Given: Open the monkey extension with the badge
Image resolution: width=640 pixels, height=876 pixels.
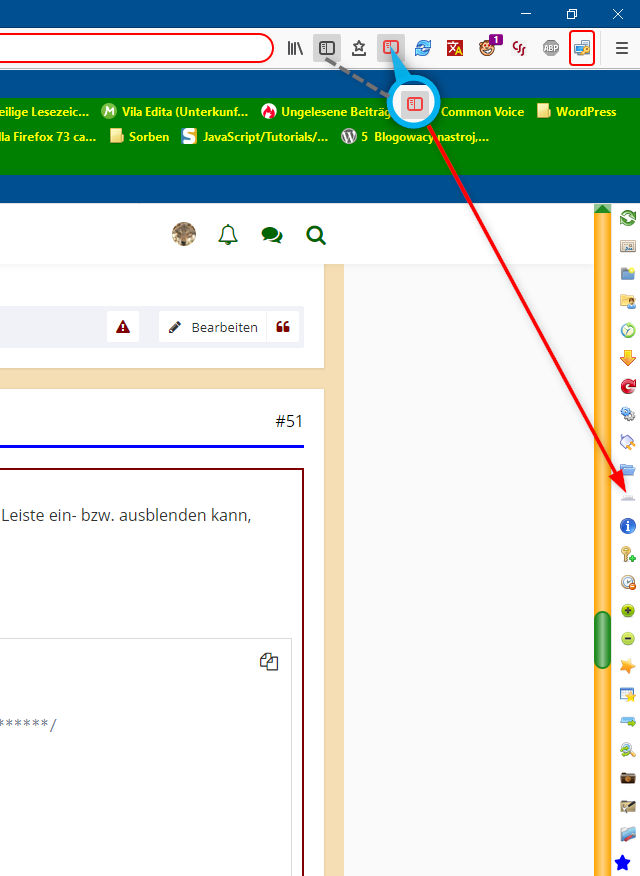Looking at the screenshot, I should pos(488,48).
